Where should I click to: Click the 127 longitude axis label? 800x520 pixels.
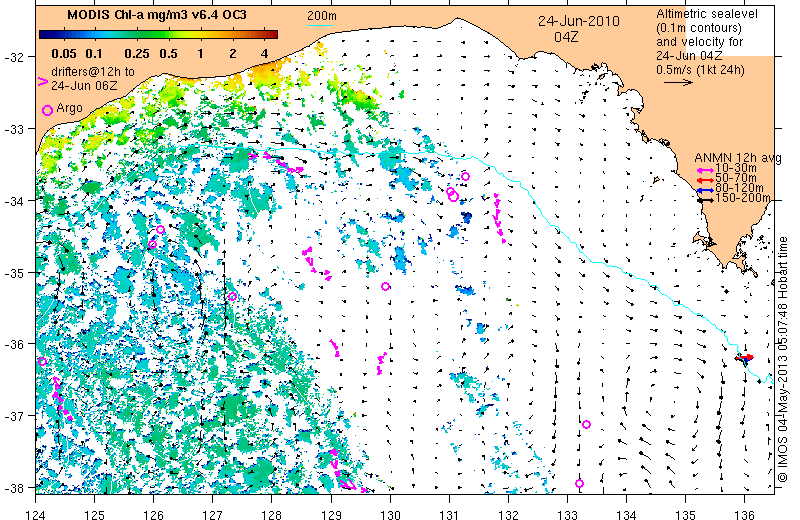coord(213,514)
